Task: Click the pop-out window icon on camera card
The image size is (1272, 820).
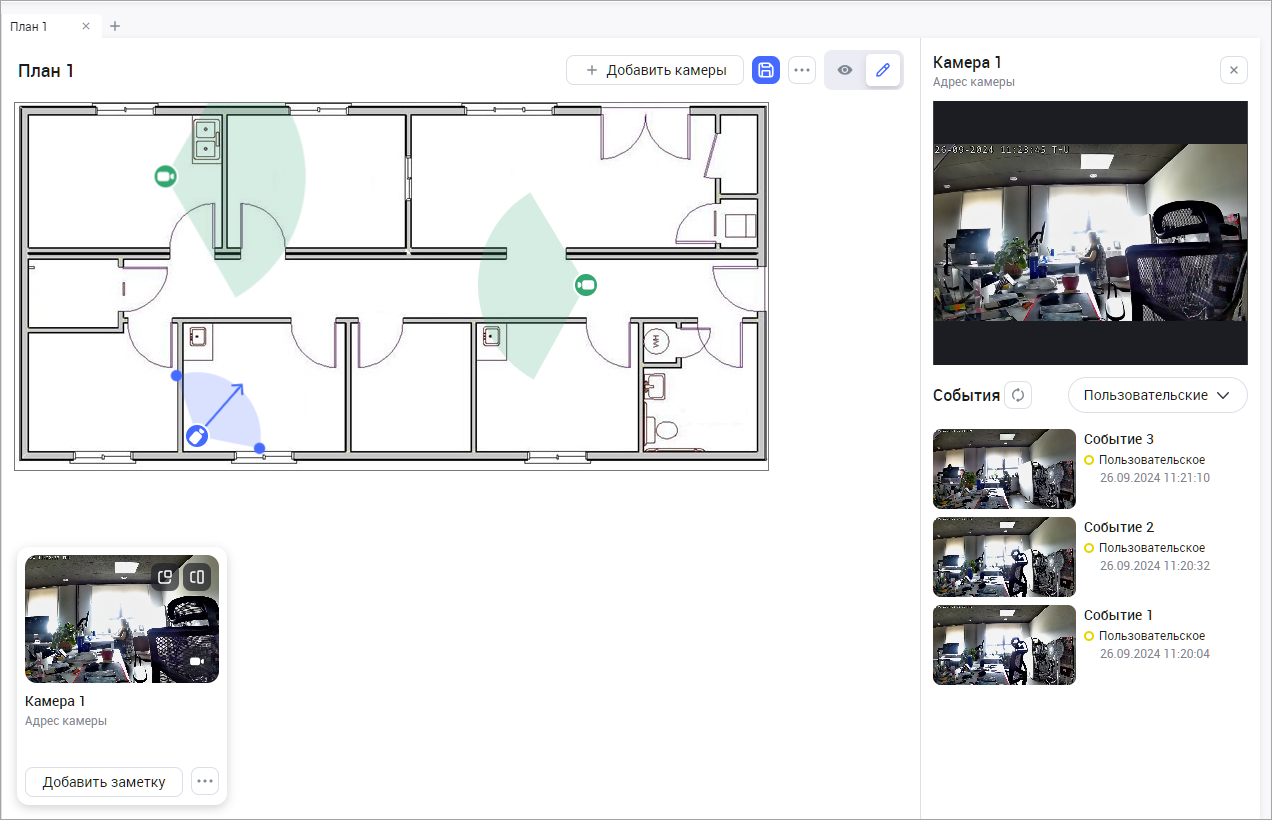Action: point(166,577)
